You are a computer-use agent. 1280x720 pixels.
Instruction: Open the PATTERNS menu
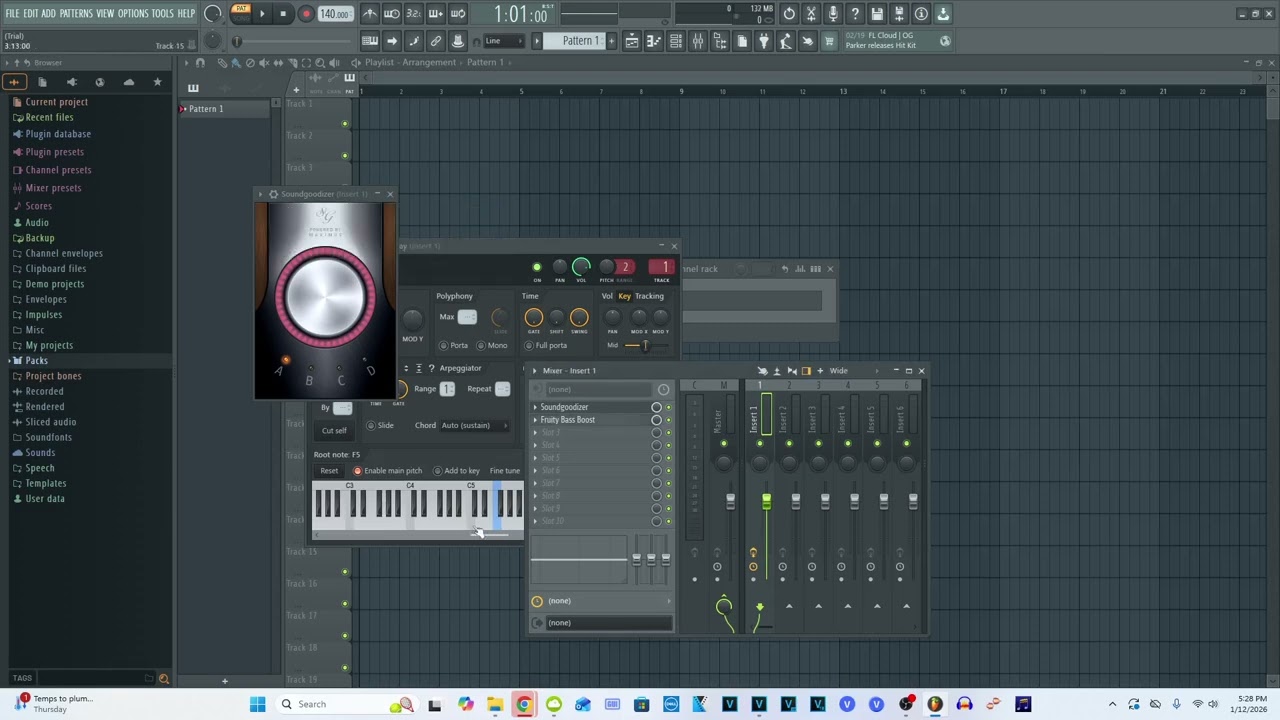(76, 13)
